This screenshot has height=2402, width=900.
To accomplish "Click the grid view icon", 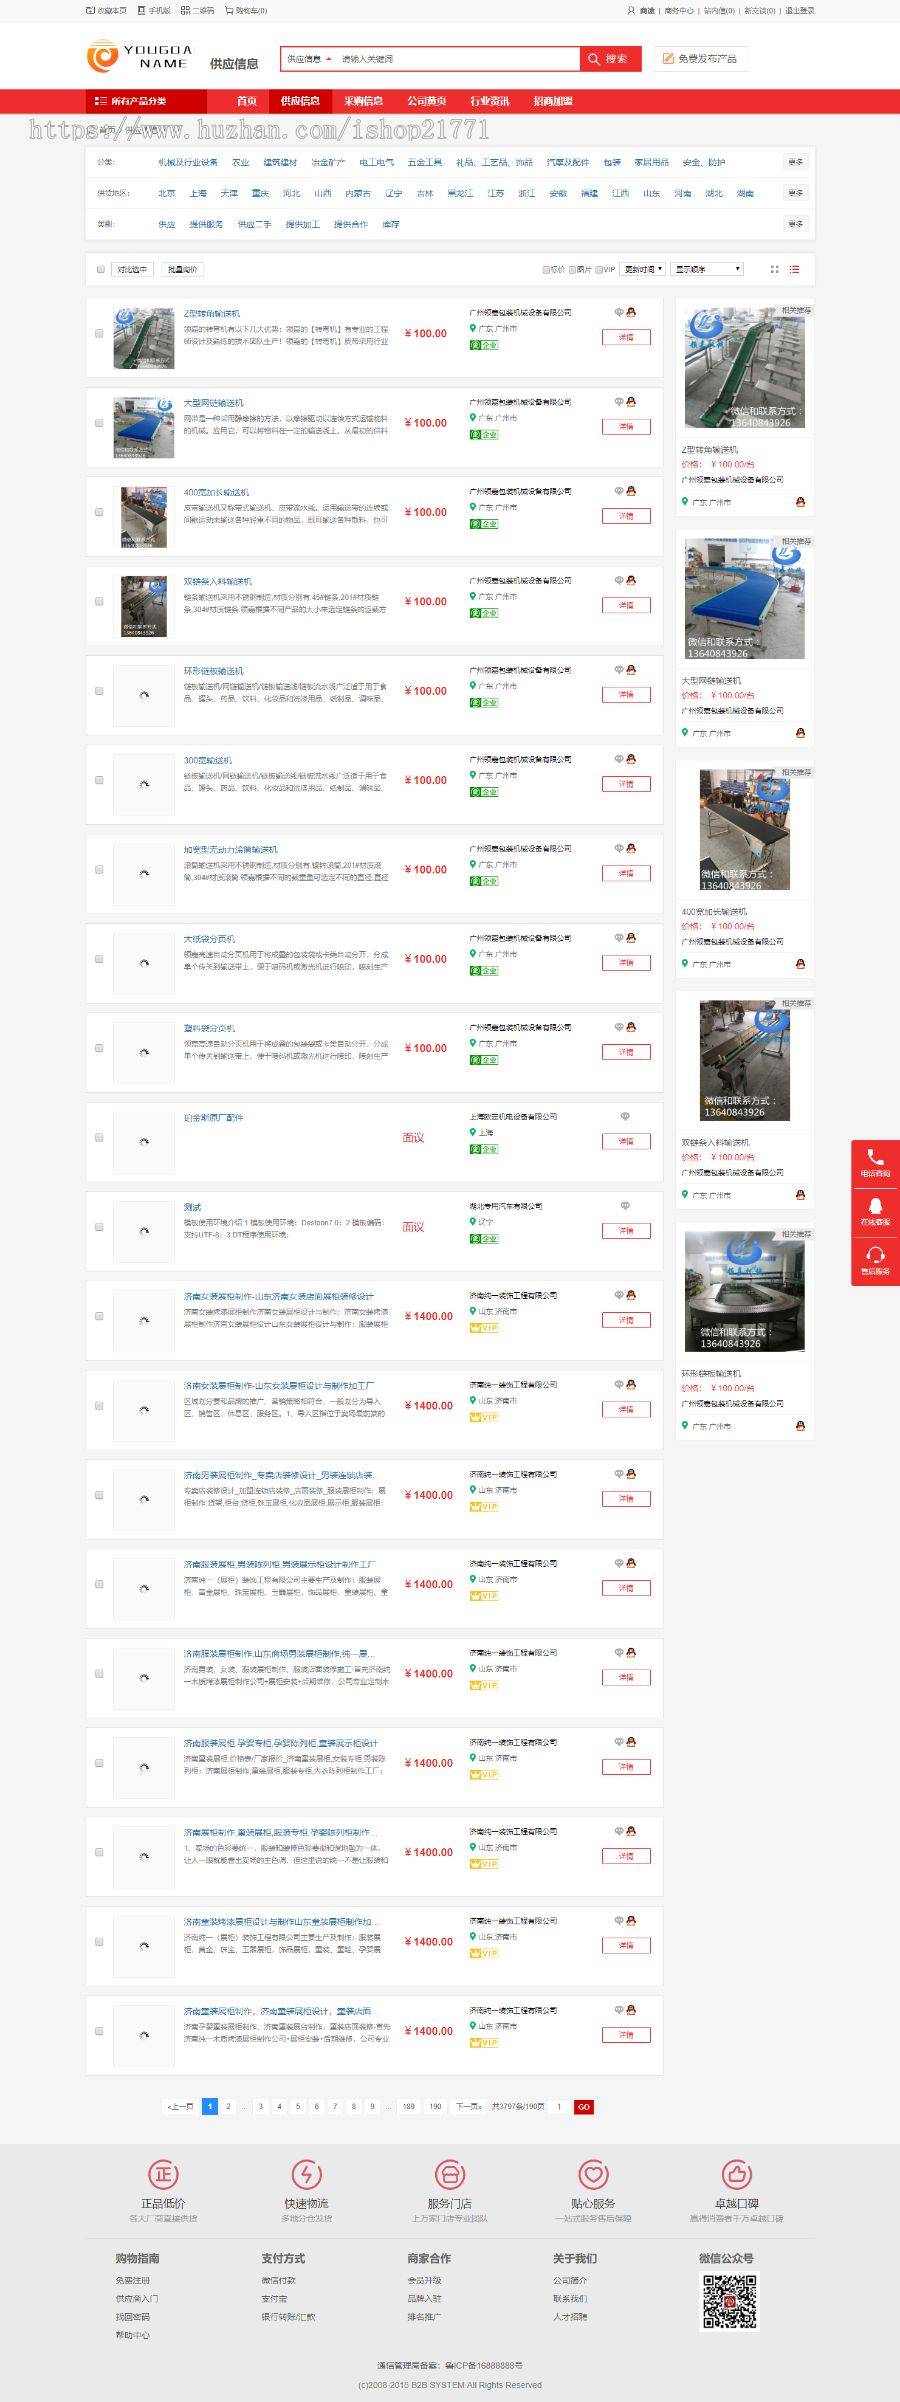I will [775, 269].
